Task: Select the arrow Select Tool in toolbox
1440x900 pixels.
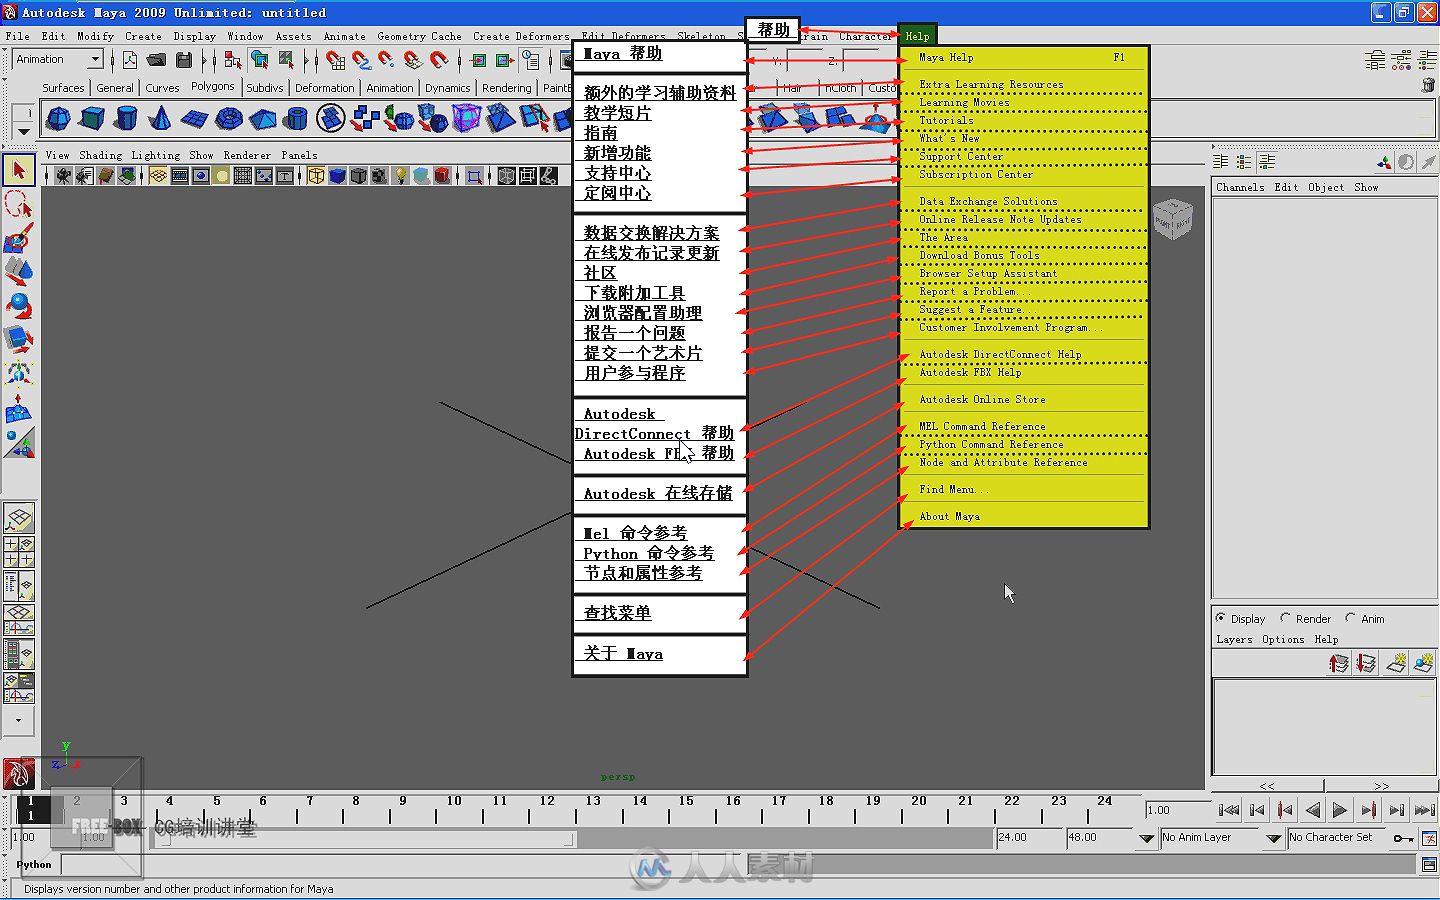Action: [18, 170]
